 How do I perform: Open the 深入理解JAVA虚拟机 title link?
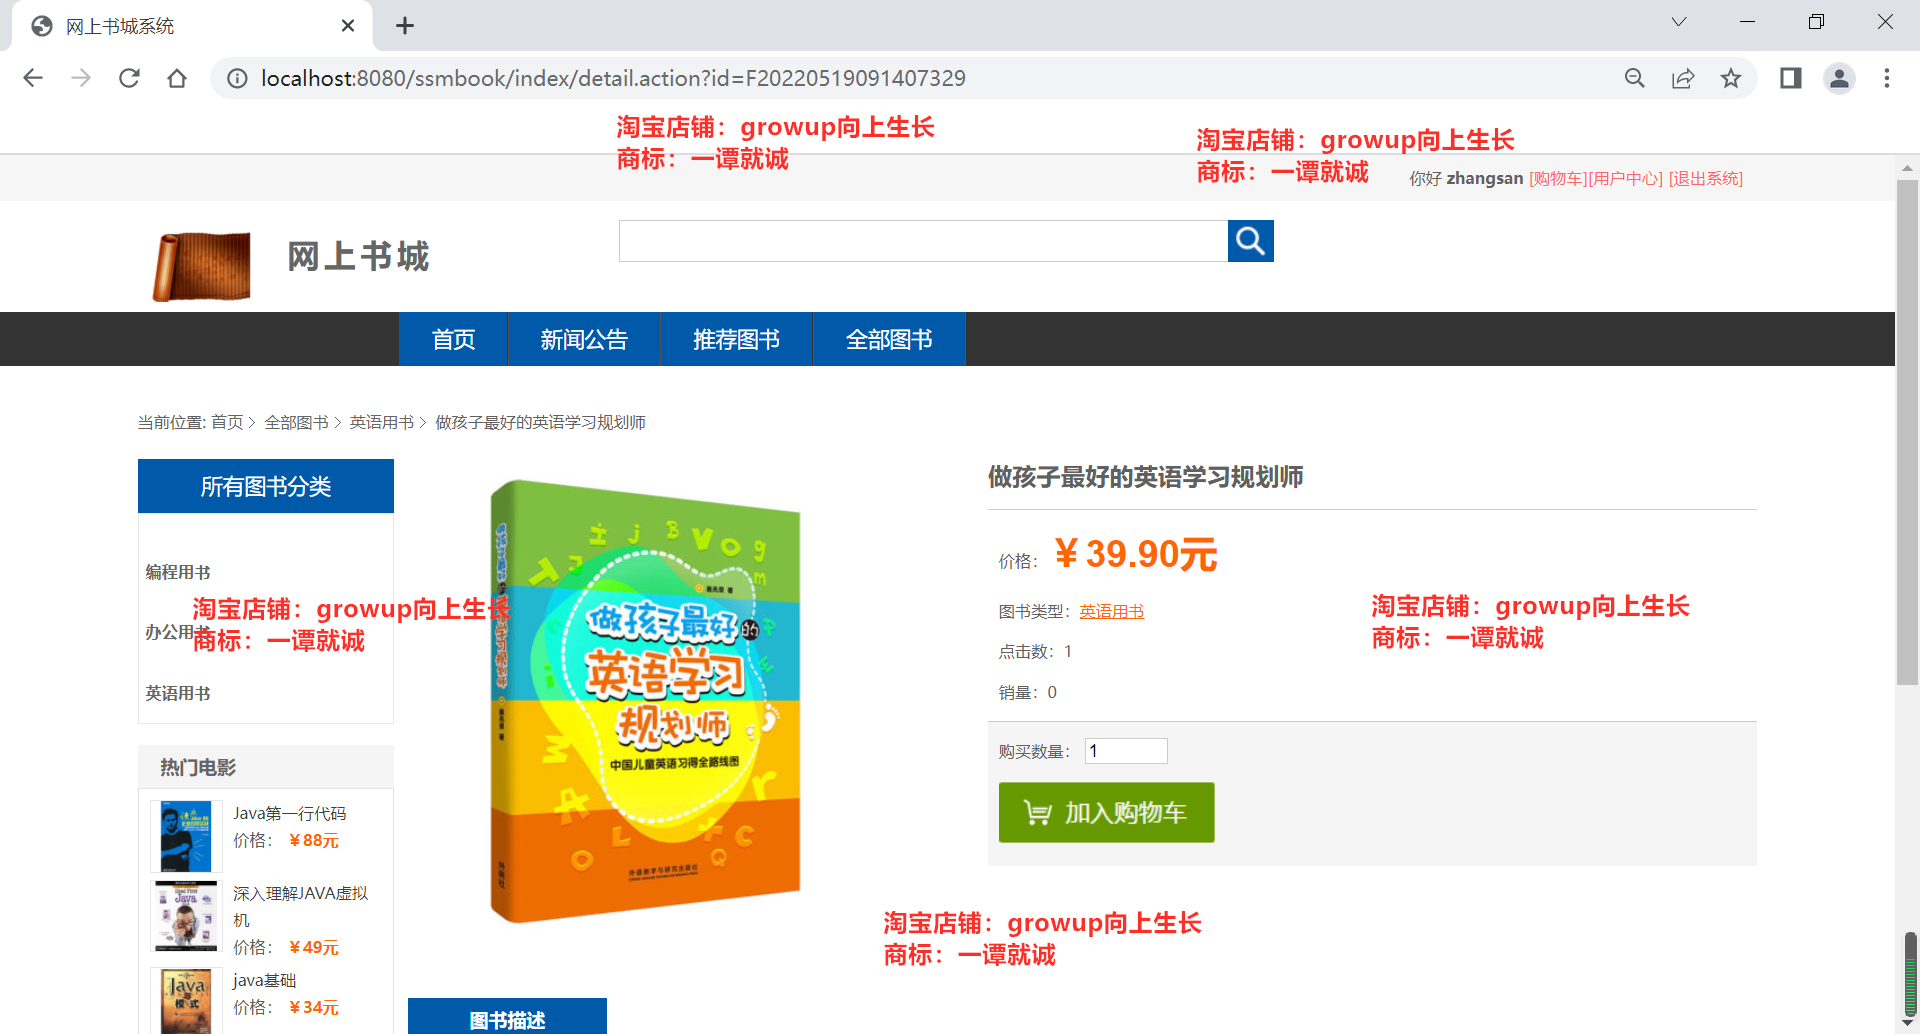click(300, 906)
